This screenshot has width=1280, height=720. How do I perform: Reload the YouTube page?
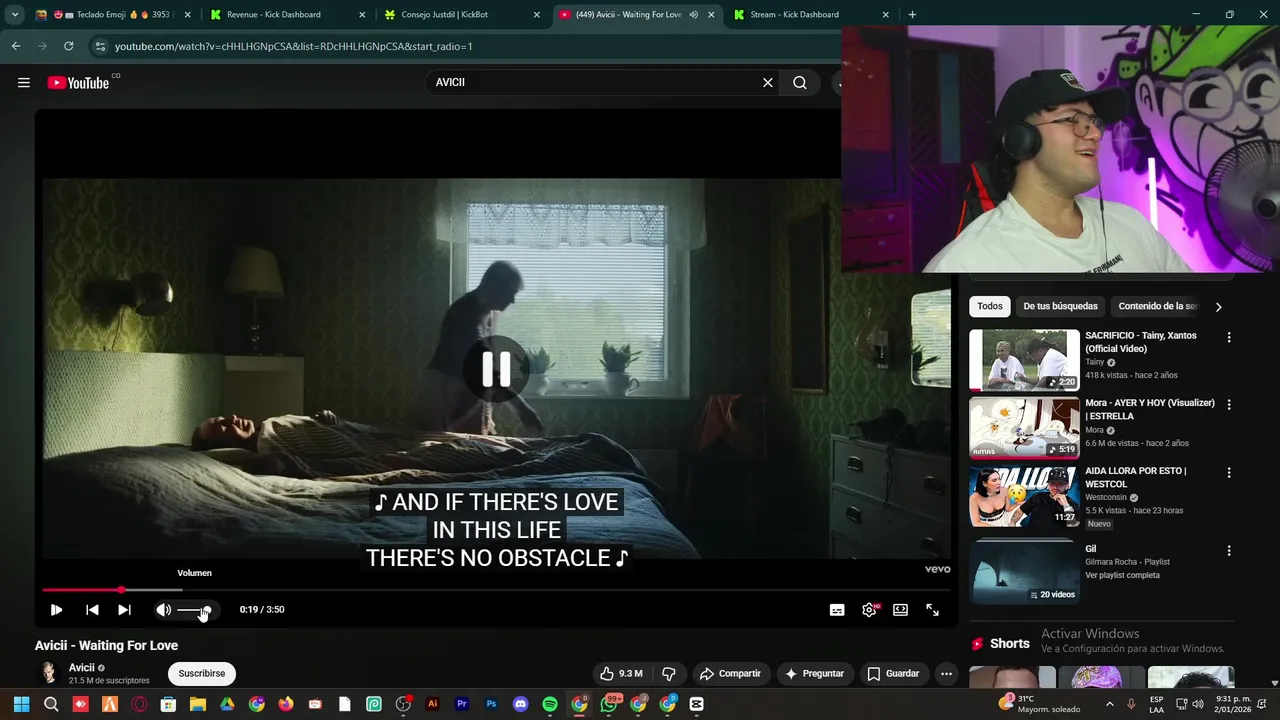coord(68,46)
